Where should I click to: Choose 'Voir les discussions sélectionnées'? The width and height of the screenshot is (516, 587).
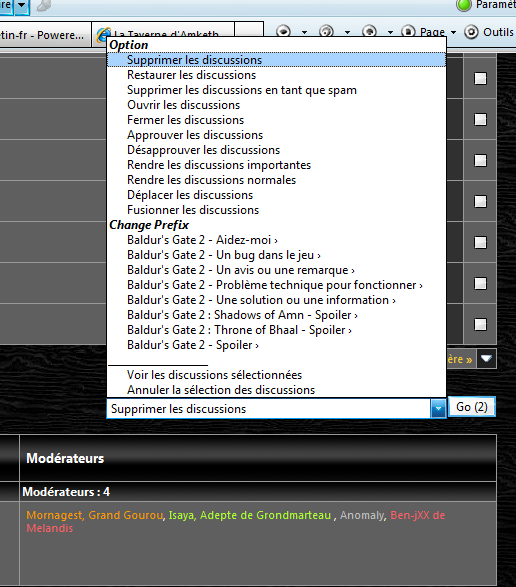pos(276,375)
